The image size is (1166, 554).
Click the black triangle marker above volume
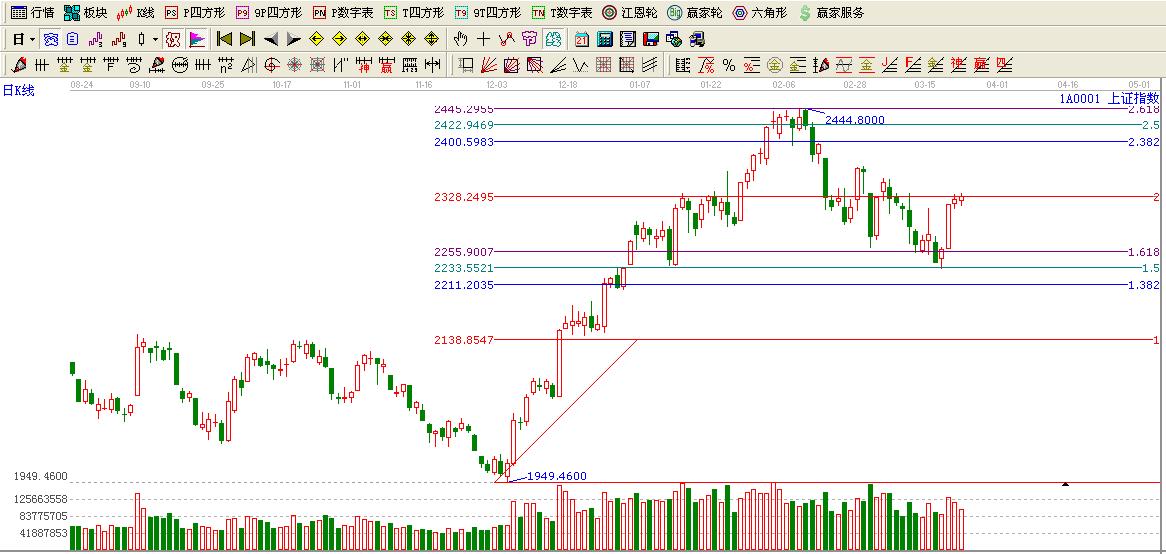coord(1065,484)
